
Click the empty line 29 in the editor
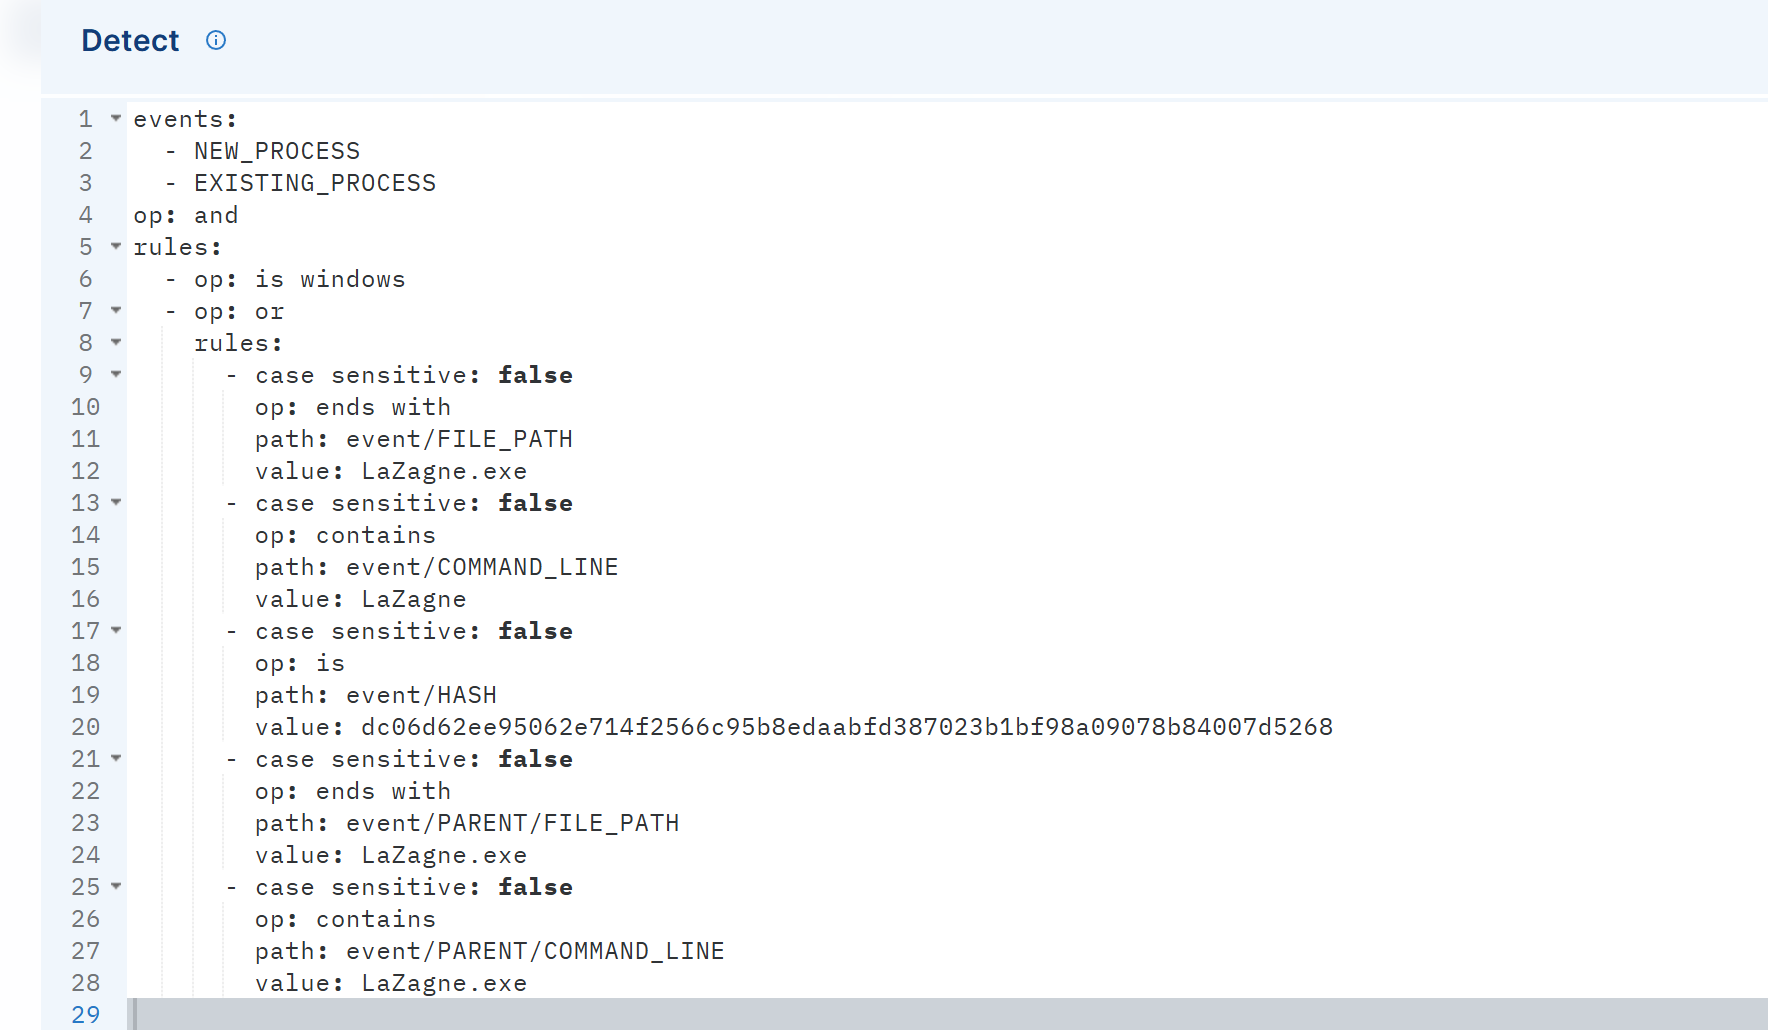pos(700,1014)
